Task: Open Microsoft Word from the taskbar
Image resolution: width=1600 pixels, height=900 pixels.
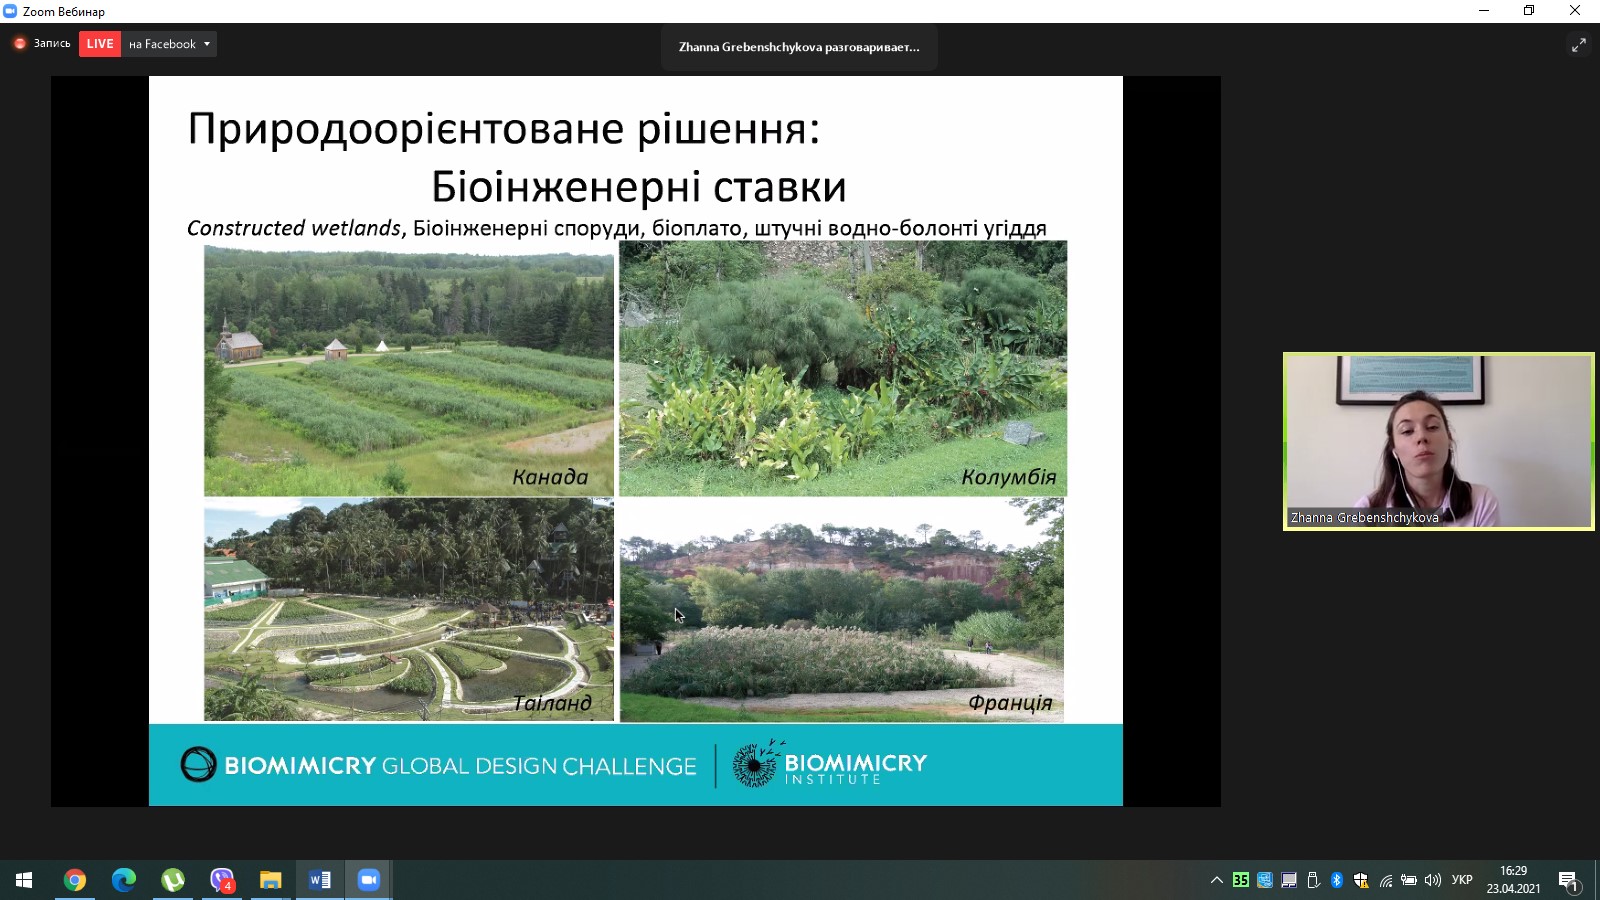Action: pos(320,881)
